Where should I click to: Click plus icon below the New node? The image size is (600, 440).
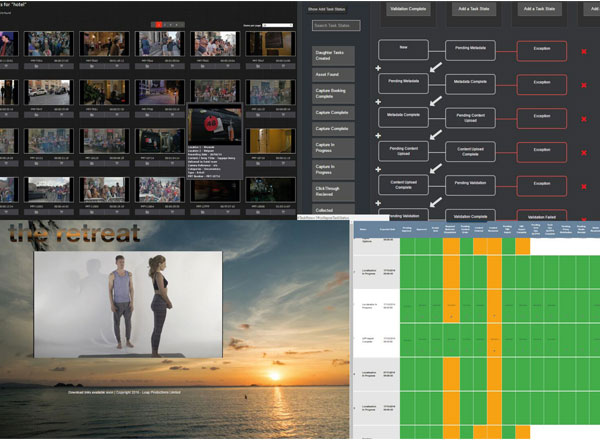click(378, 68)
